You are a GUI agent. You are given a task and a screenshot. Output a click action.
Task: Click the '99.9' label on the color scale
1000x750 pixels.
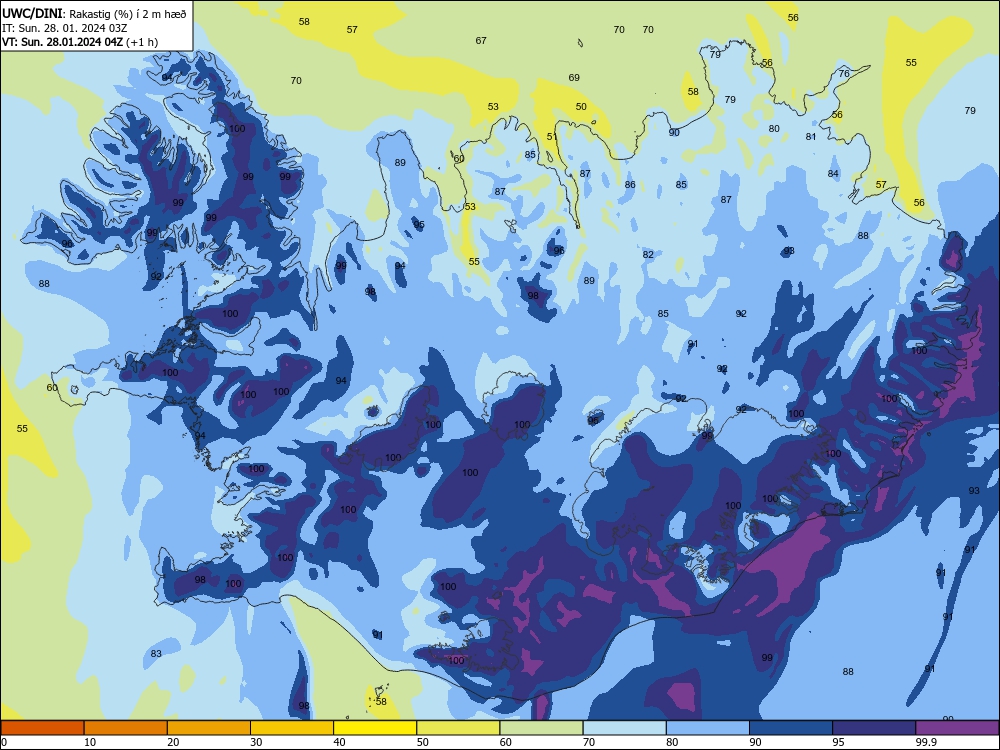point(926,742)
